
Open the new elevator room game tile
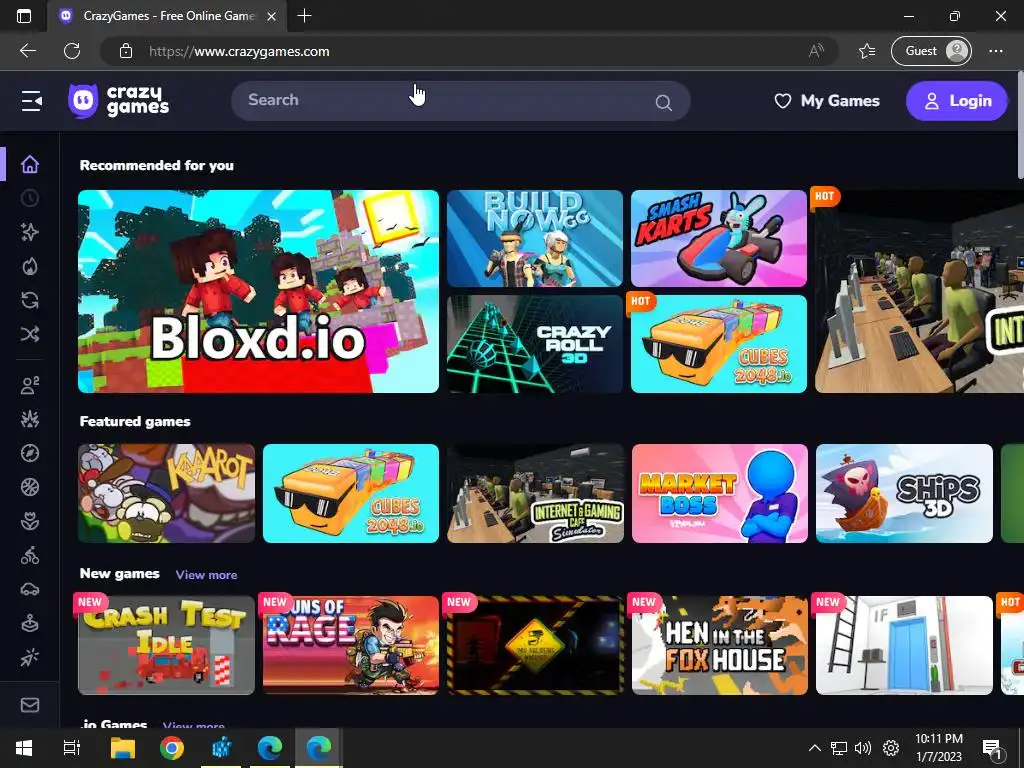[x=904, y=645]
